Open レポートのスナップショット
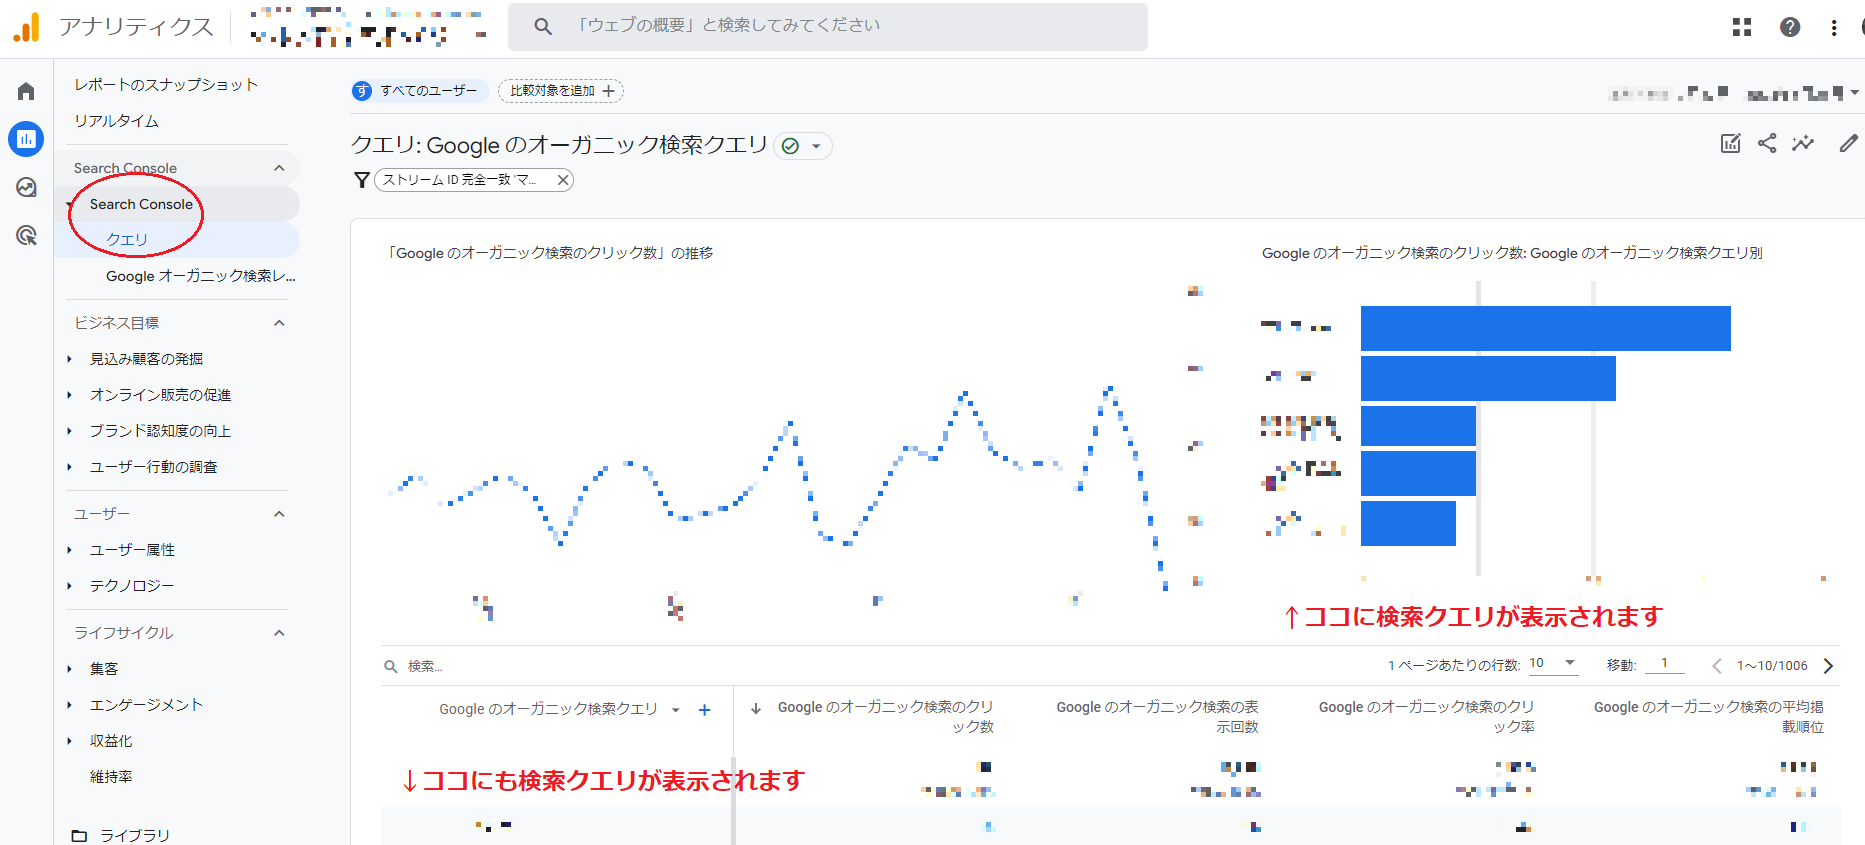Viewport: 1865px width, 845px height. (x=166, y=85)
